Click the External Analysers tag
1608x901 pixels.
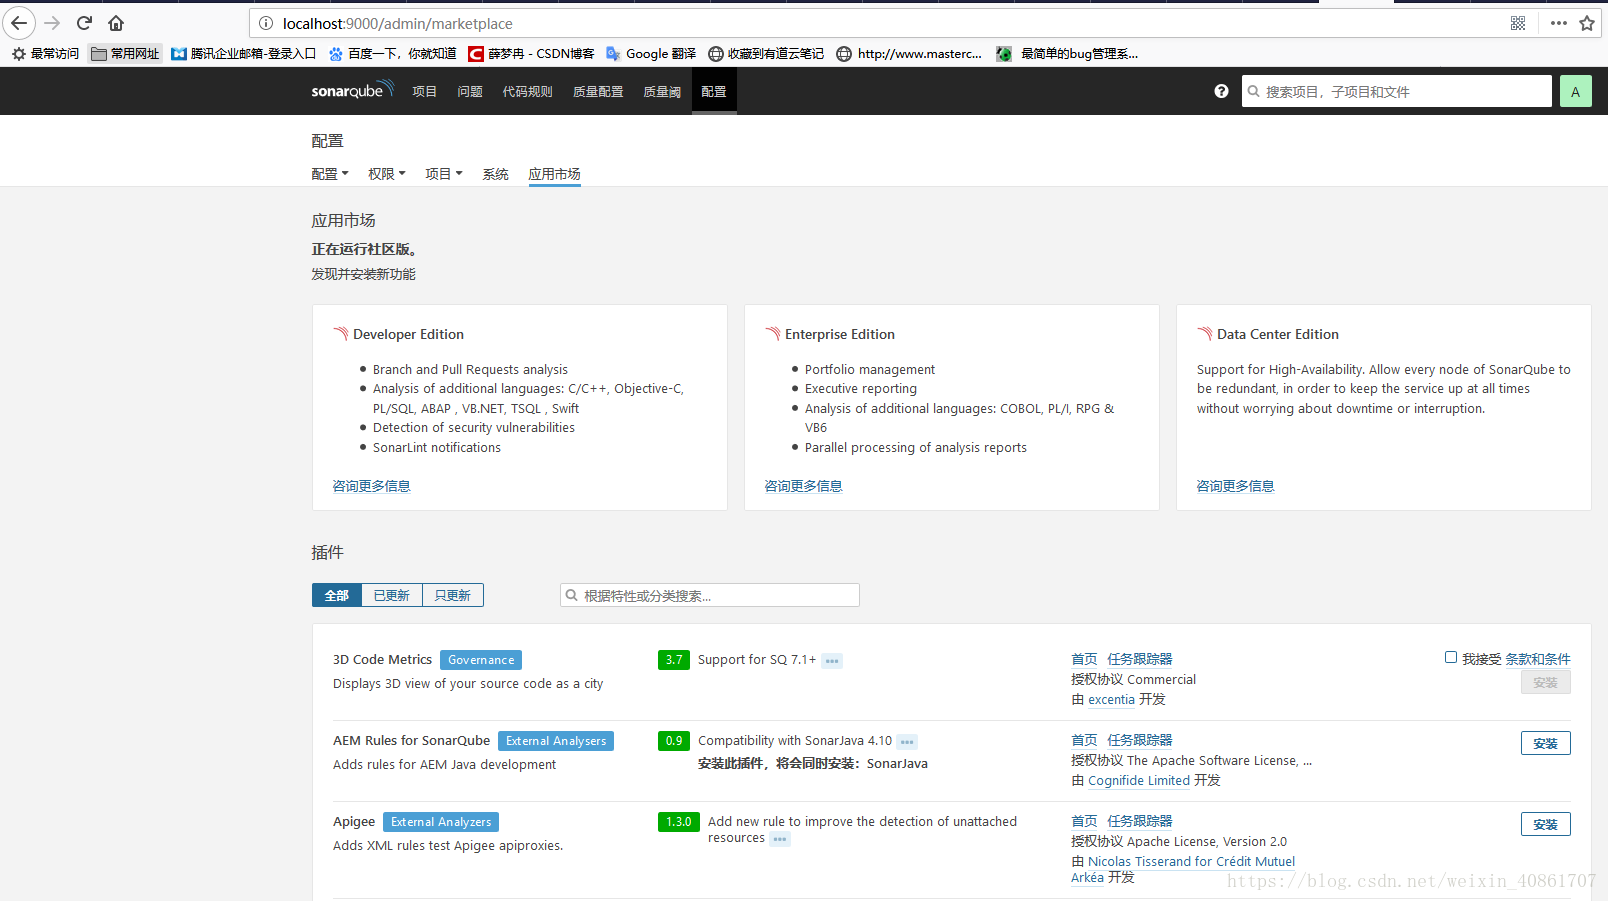coord(556,741)
